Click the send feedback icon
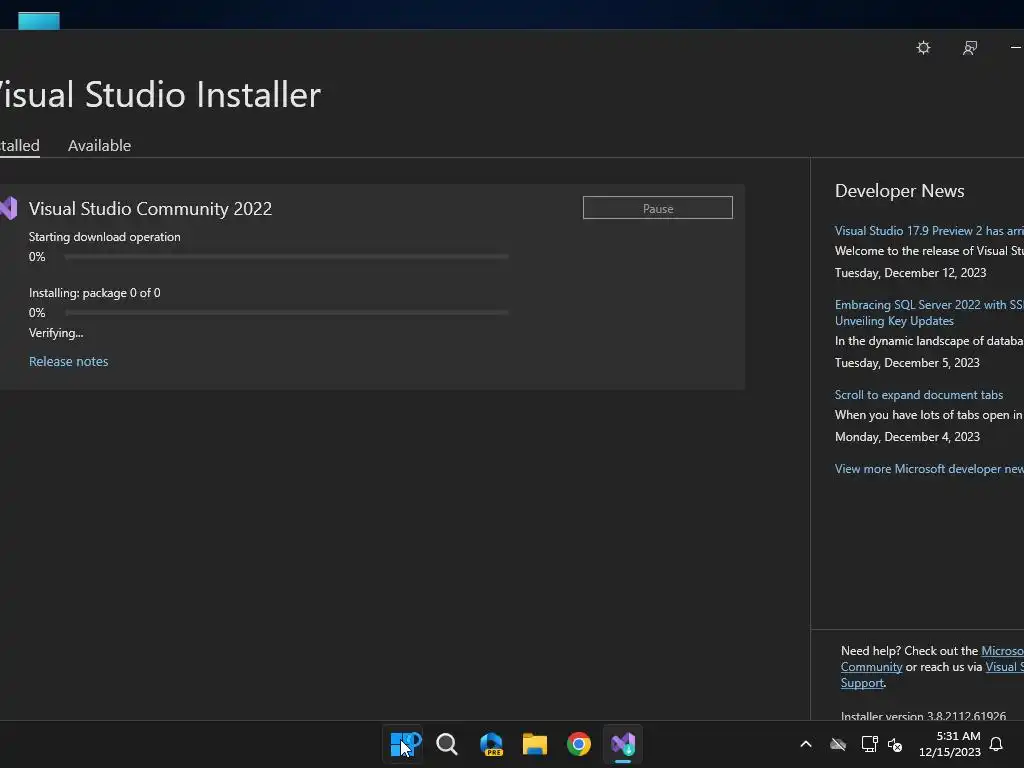This screenshot has width=1024, height=768. click(970, 48)
